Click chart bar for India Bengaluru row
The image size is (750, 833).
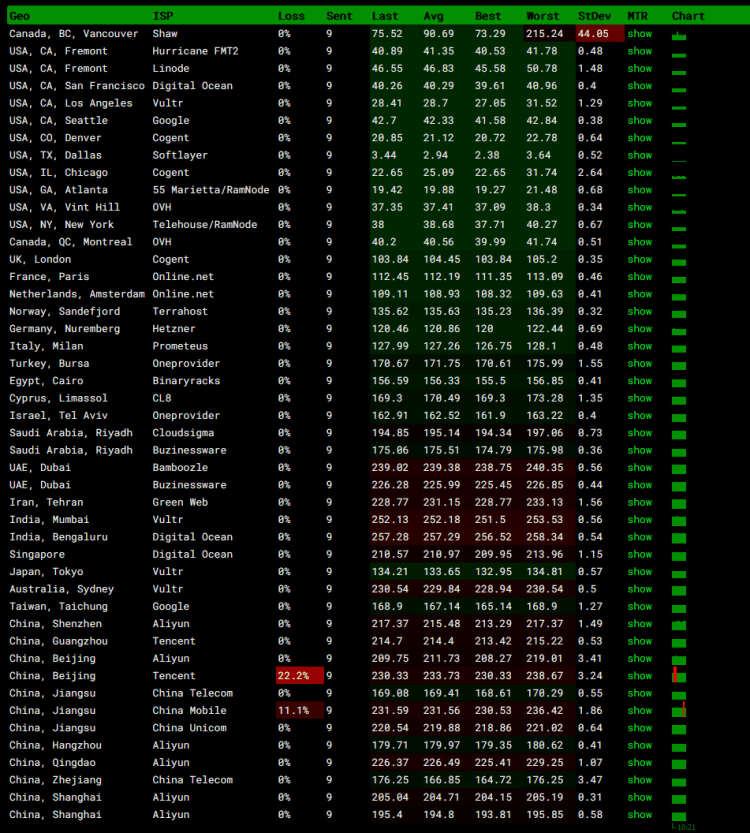679,538
